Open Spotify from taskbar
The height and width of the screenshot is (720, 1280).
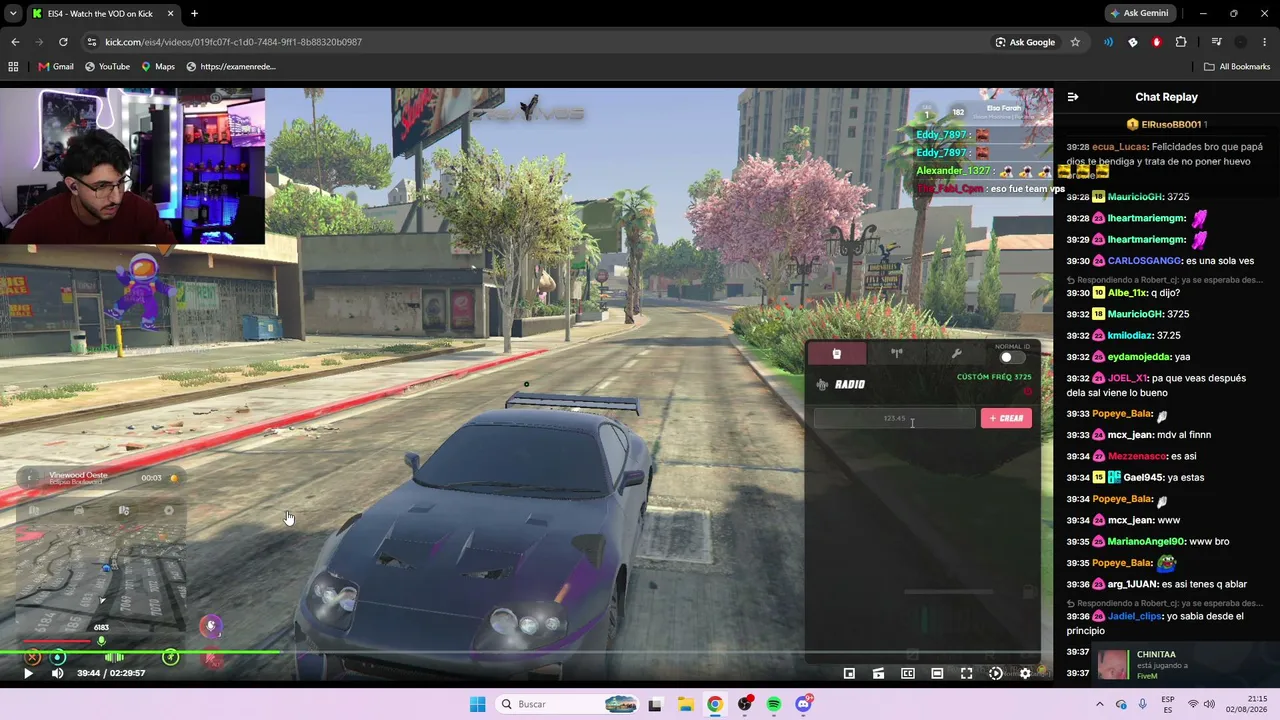(x=774, y=704)
